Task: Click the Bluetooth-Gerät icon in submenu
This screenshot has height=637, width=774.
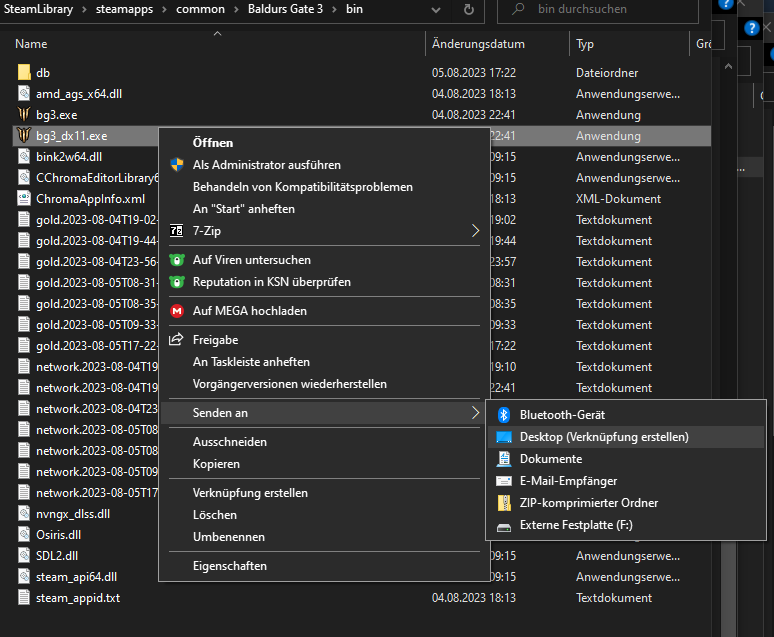Action: click(x=505, y=415)
